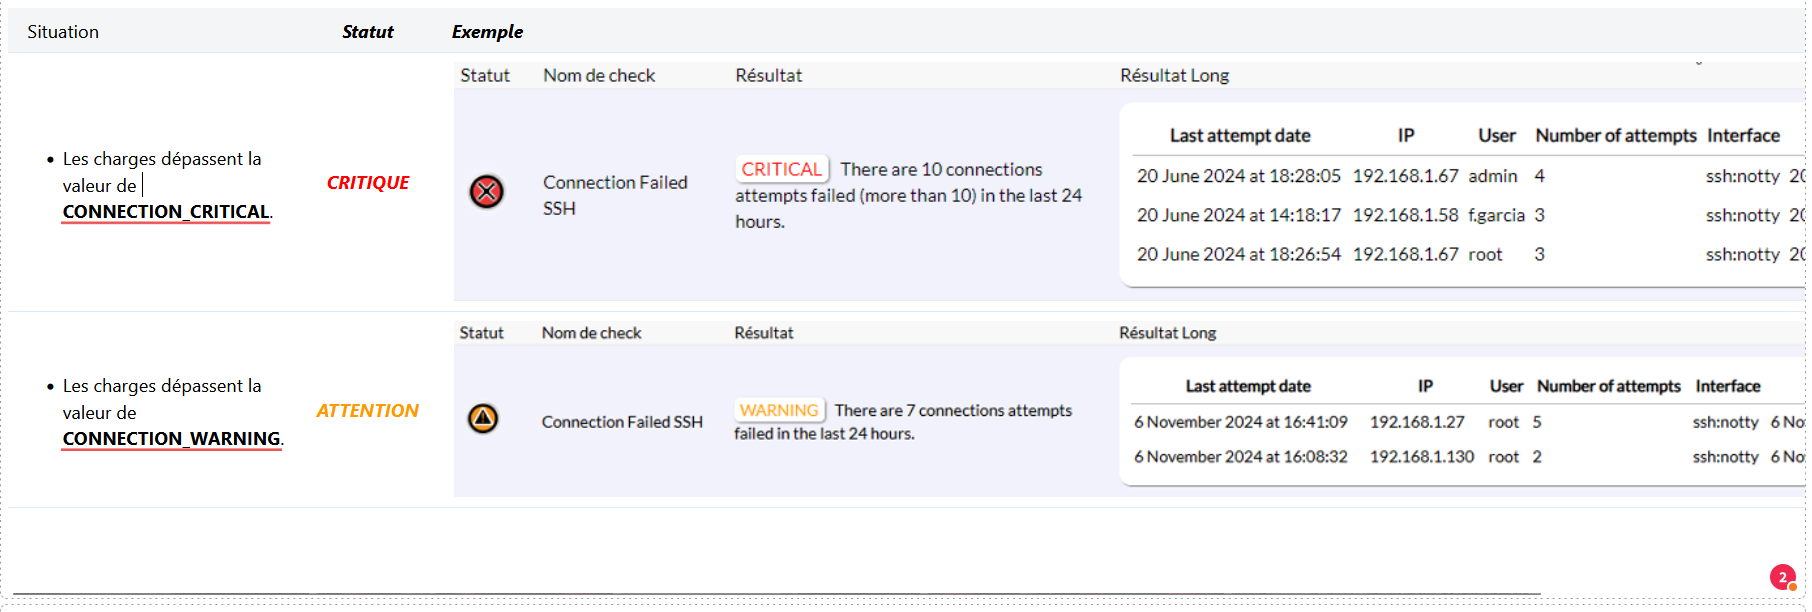Click the red CRITICAL result badge

782,169
